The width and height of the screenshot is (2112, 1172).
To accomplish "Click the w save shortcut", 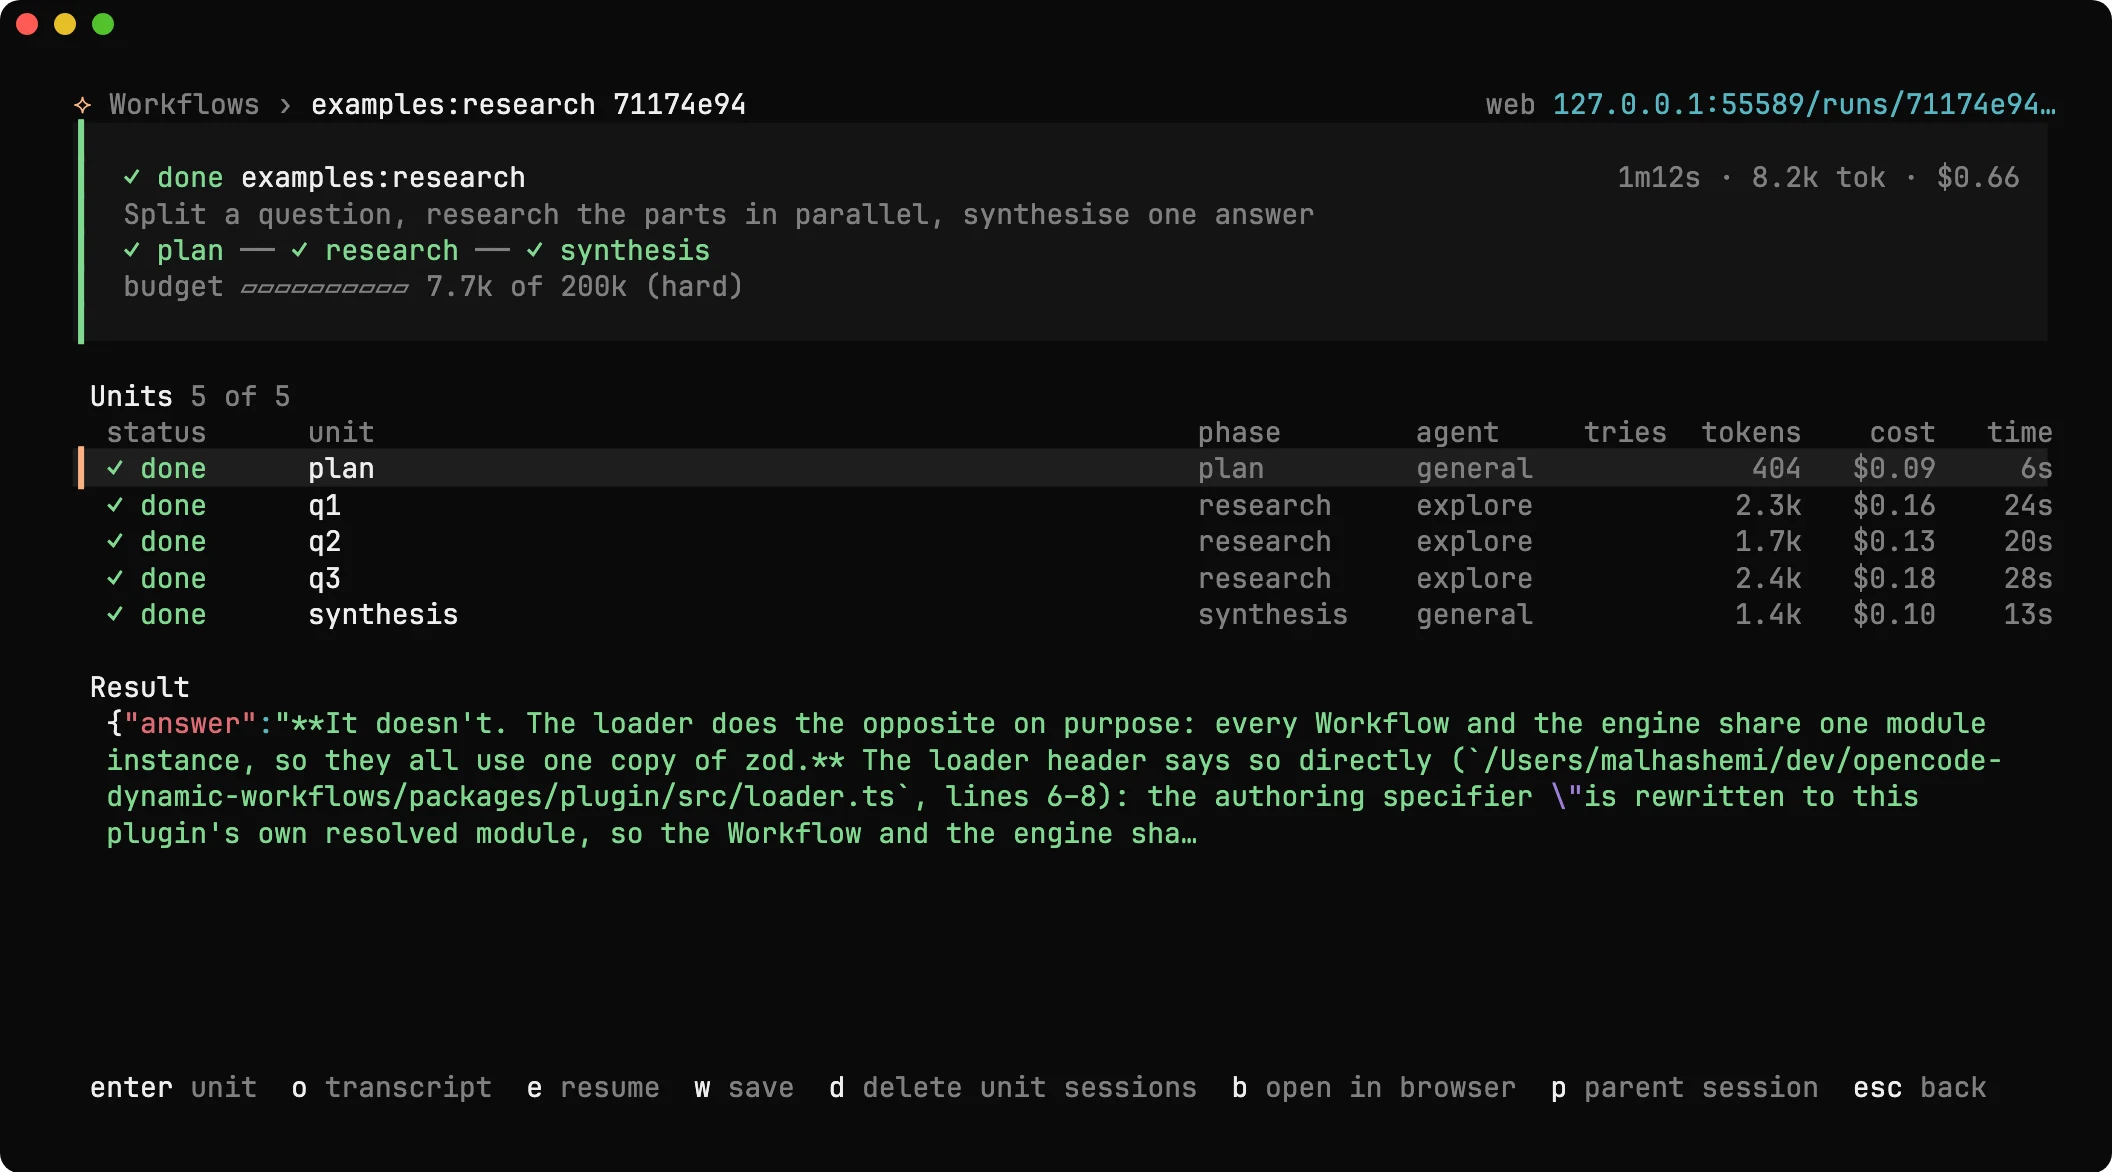I will pyautogui.click(x=744, y=1087).
